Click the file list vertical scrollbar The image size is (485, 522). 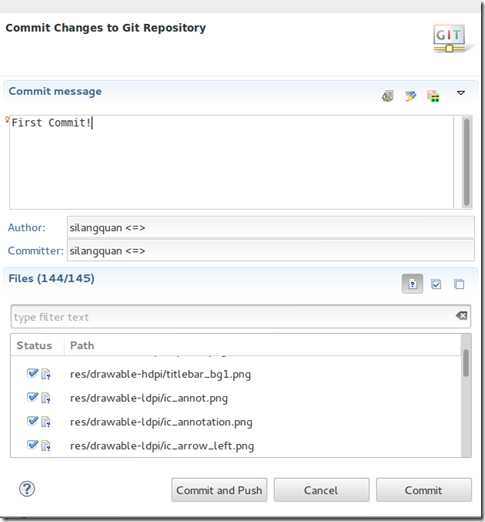pyautogui.click(x=466, y=395)
